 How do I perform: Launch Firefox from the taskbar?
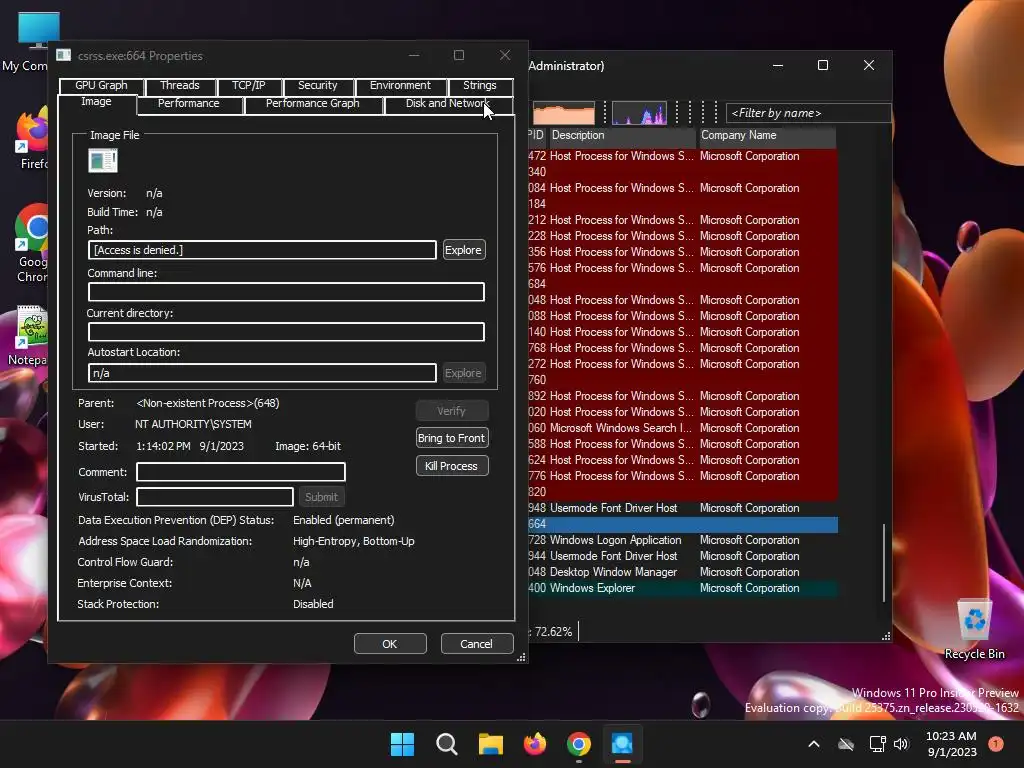535,744
